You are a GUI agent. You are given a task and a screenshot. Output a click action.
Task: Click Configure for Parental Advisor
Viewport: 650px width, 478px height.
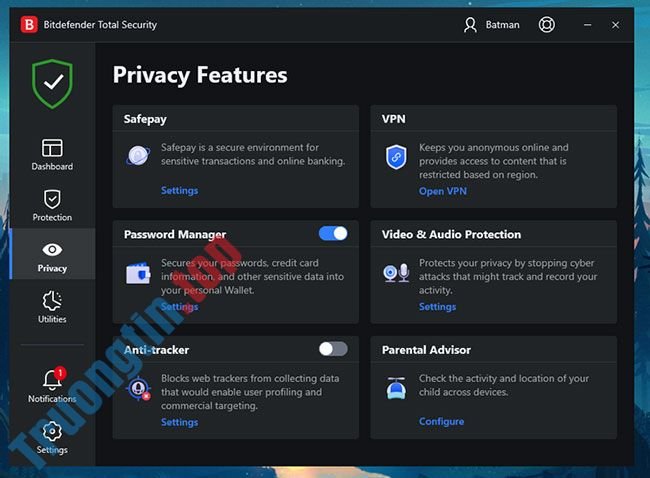pyautogui.click(x=441, y=422)
